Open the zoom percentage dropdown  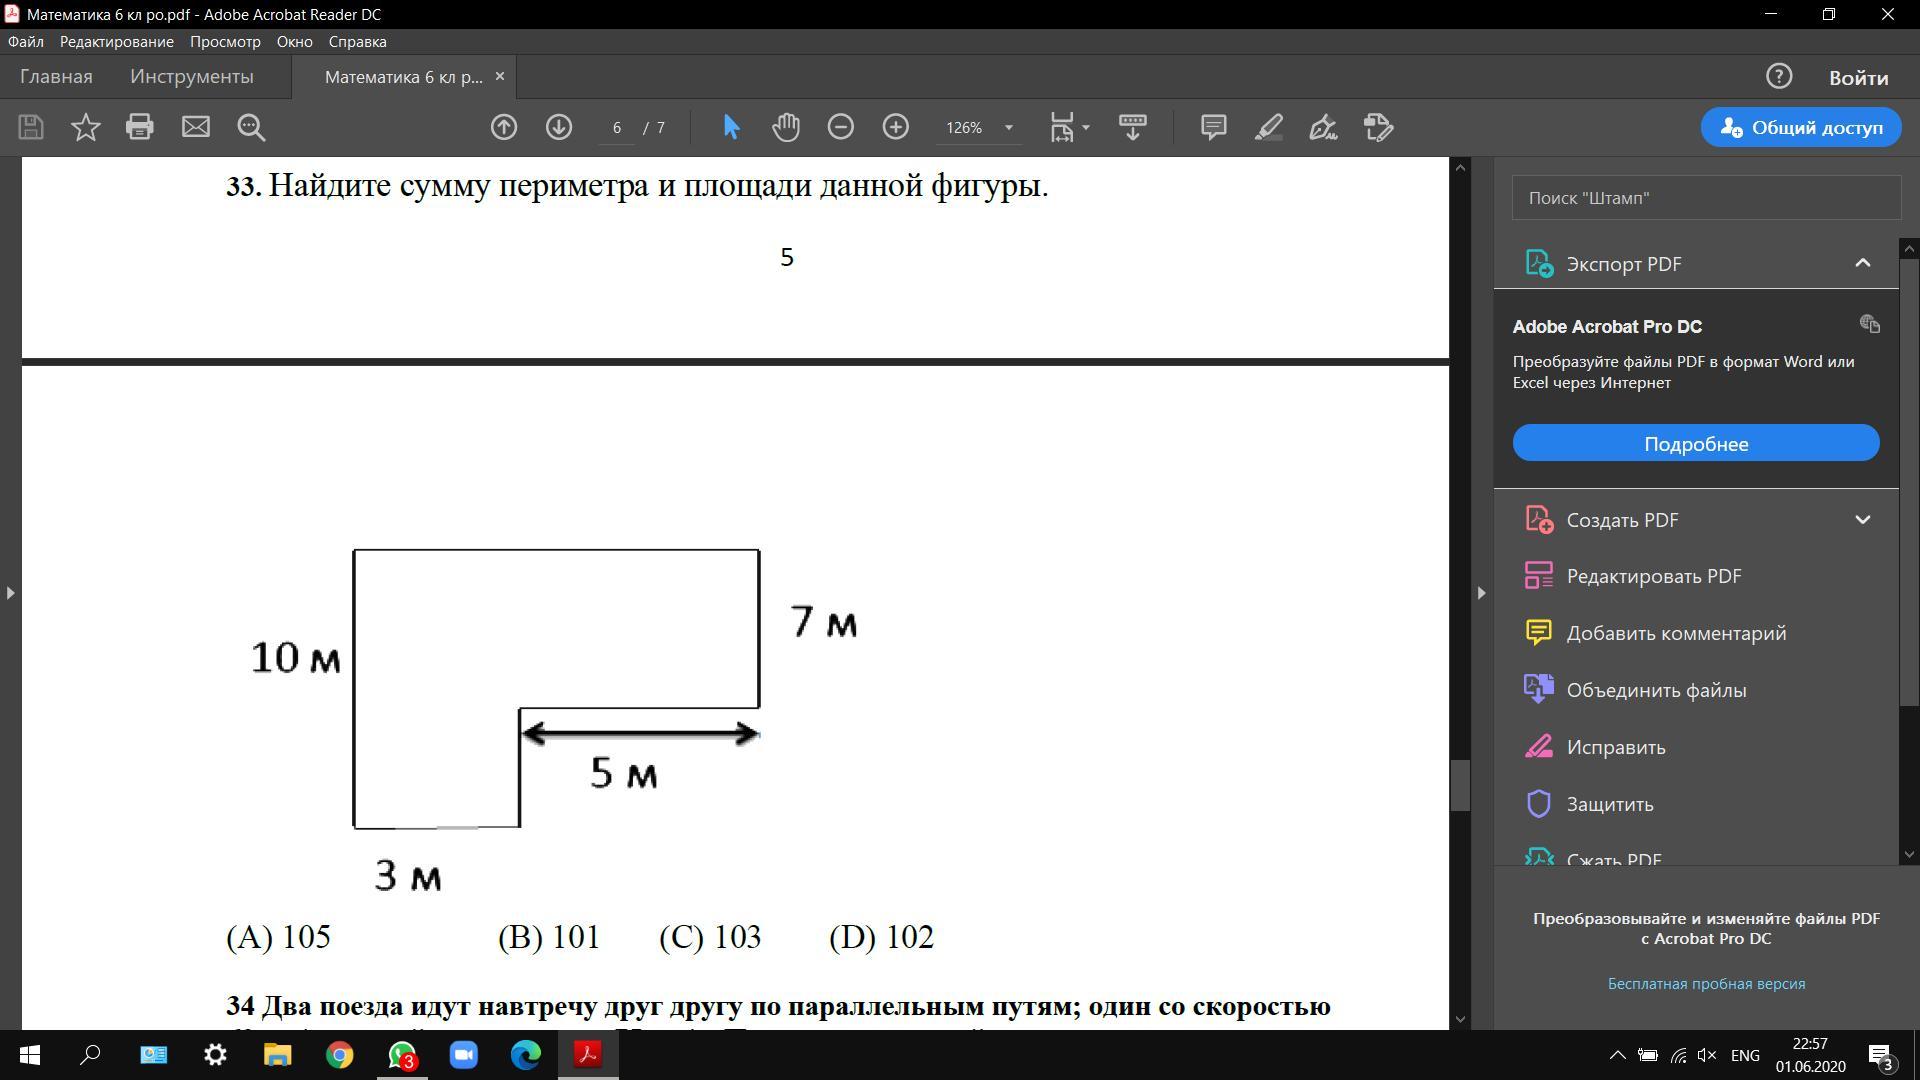[1009, 127]
